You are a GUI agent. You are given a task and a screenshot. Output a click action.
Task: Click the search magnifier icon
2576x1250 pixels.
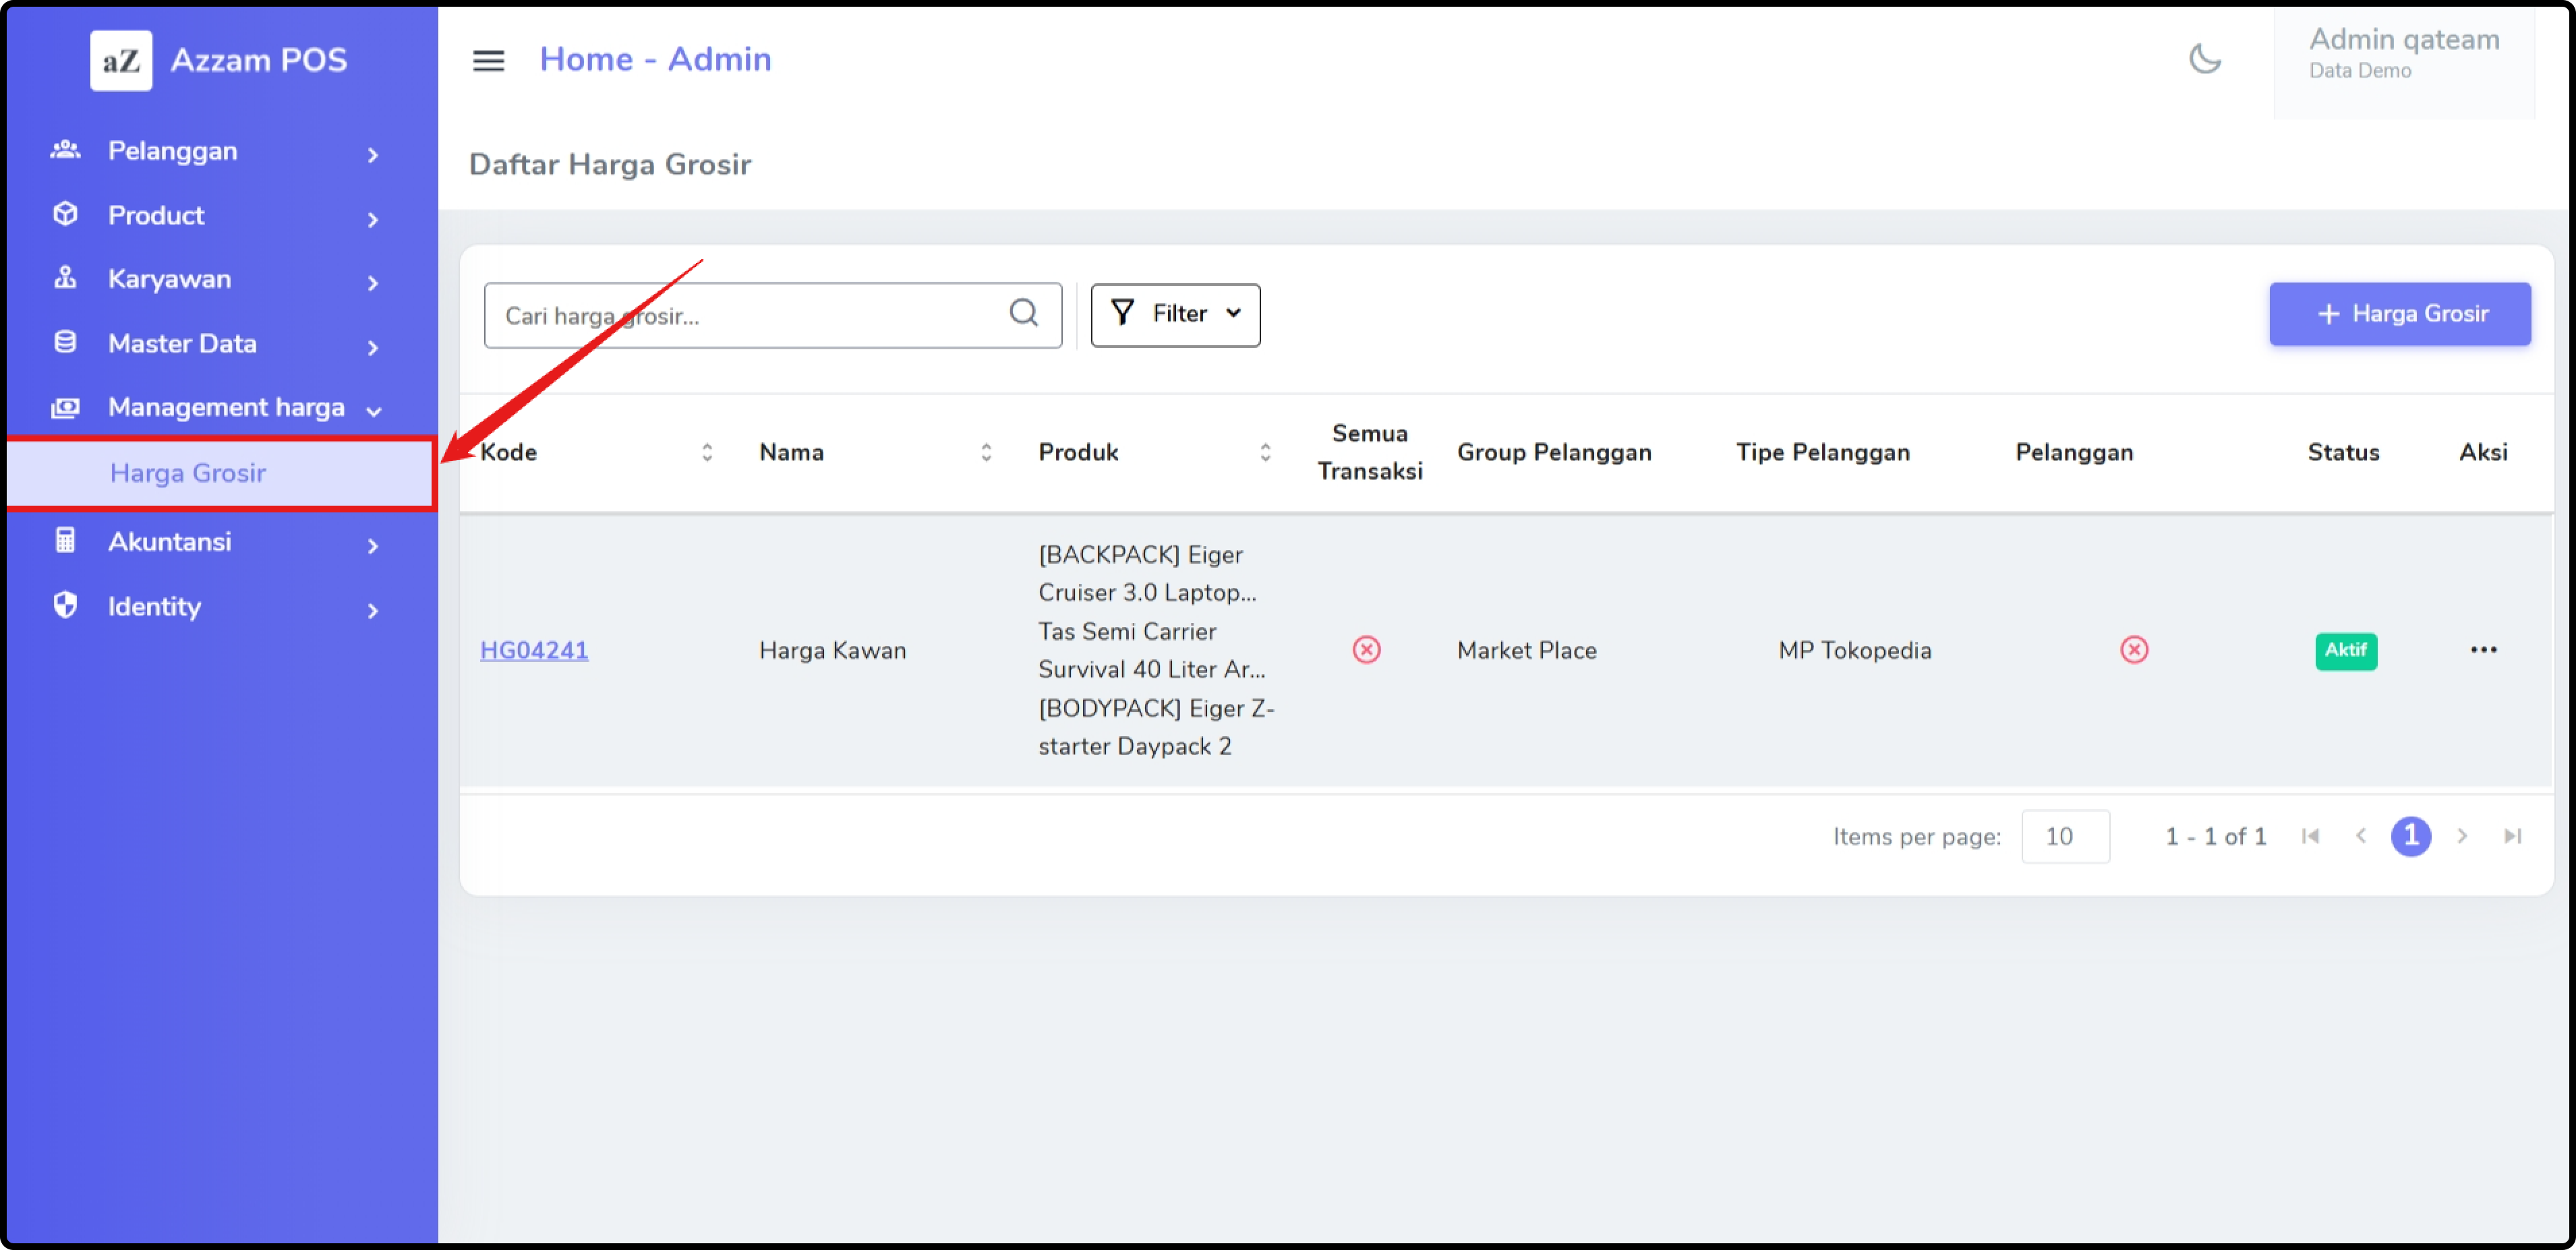(x=1023, y=314)
